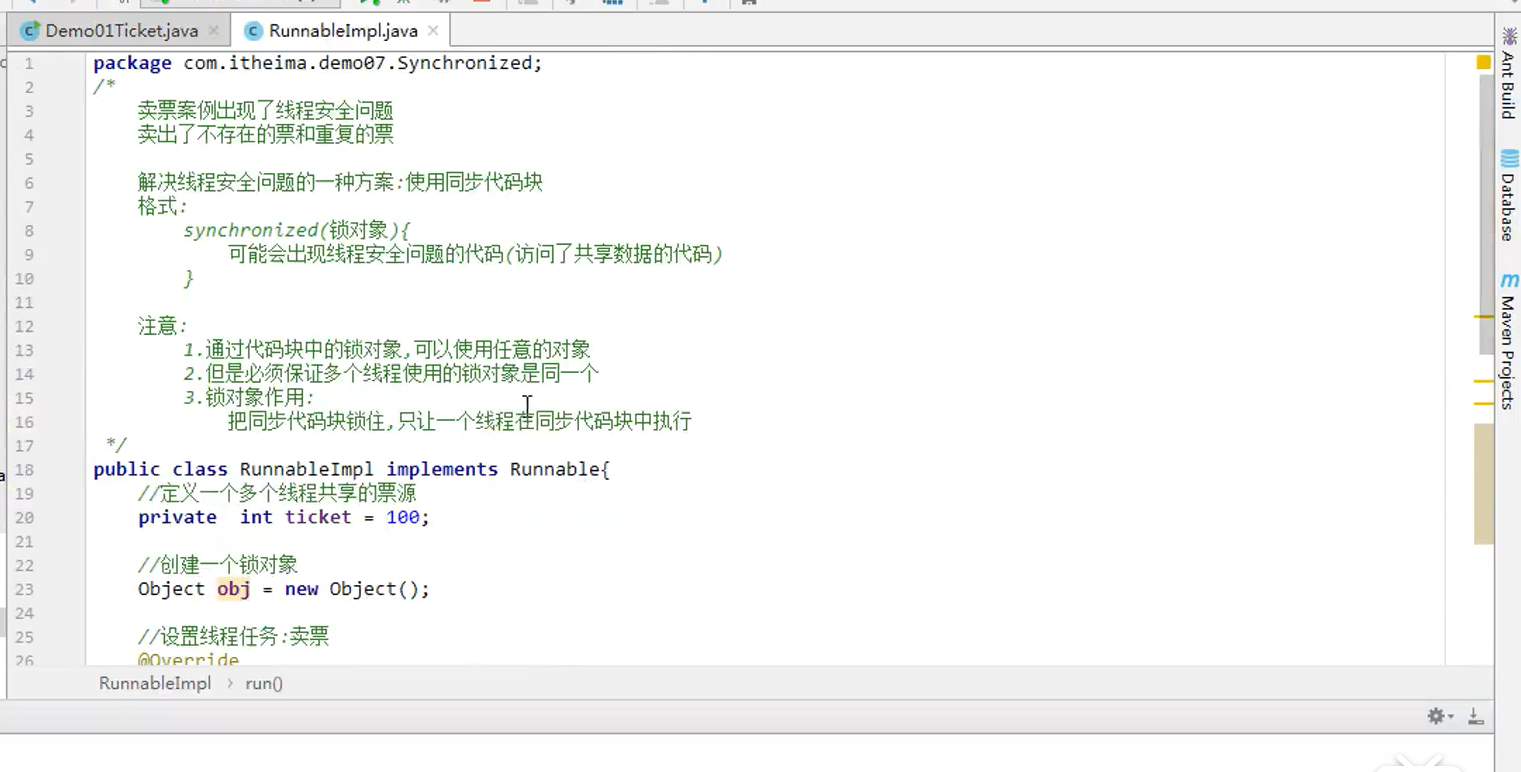
Task: Click the value 100 on line 20
Action: (x=403, y=517)
